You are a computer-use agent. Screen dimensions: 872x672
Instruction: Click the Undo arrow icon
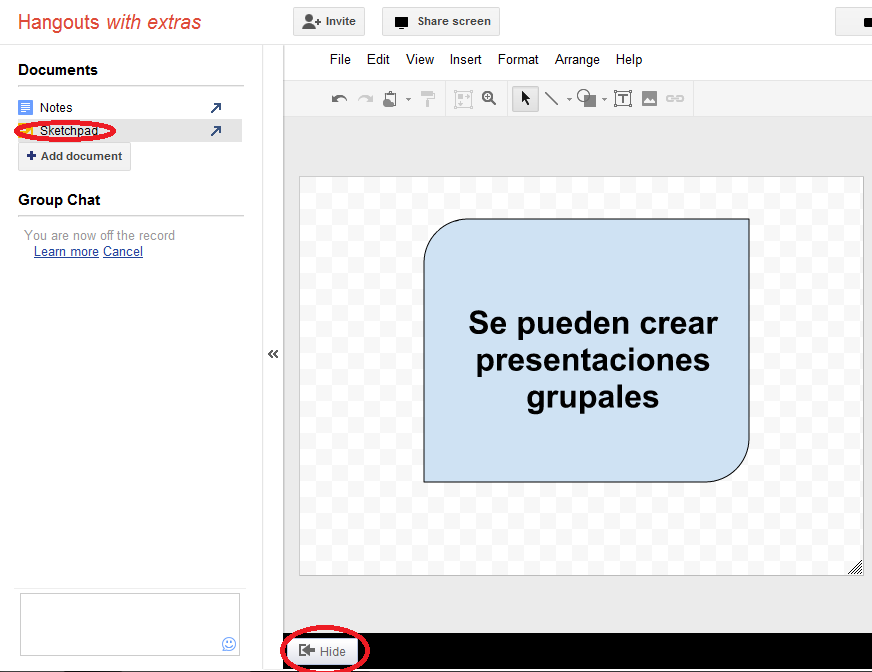point(339,99)
